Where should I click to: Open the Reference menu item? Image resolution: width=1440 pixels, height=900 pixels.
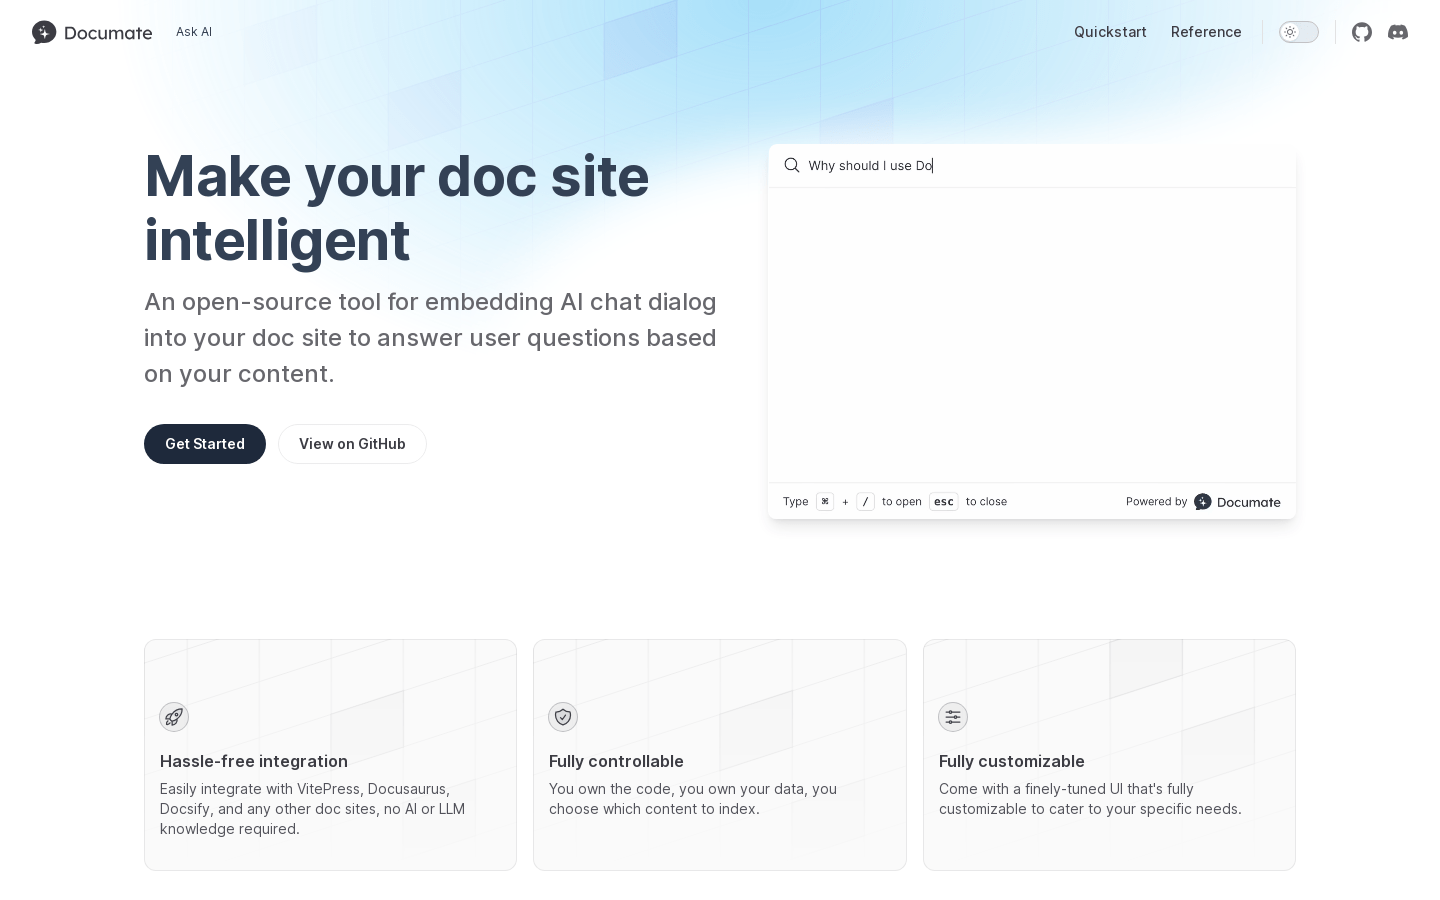[x=1206, y=32]
